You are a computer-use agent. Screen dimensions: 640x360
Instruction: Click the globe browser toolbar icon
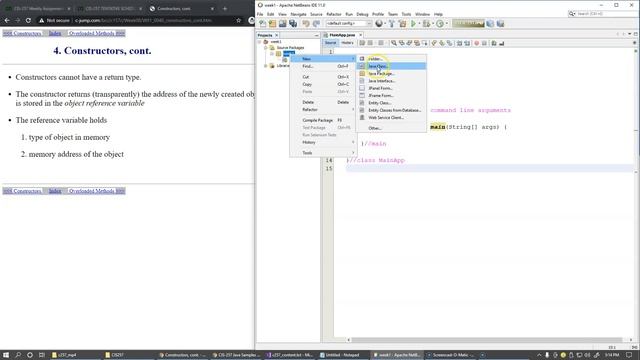pyautogui.click(x=379, y=24)
